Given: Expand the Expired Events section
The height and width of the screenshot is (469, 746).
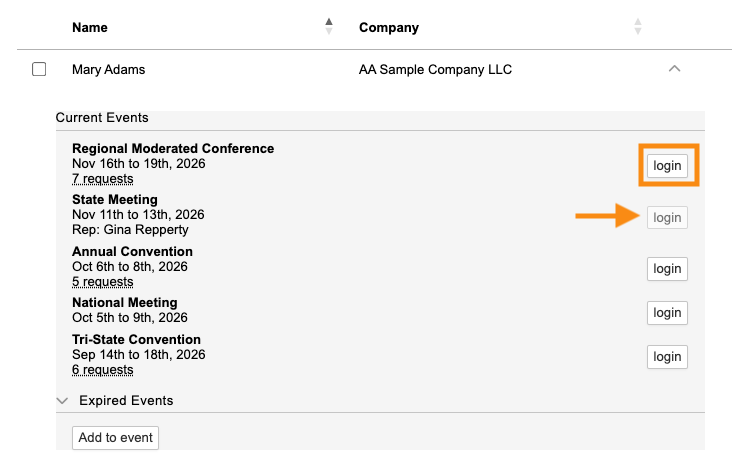Looking at the screenshot, I should pos(62,401).
